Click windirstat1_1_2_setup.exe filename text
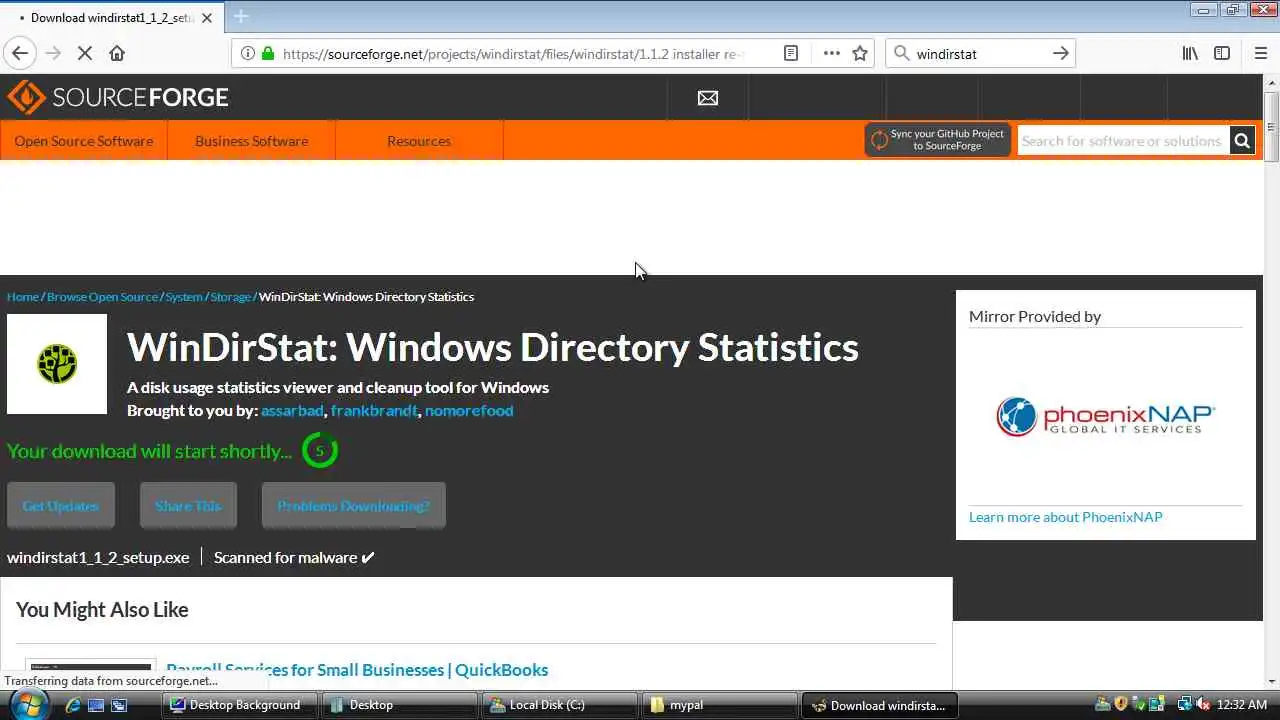Screen dimensions: 1280x720 point(98,558)
